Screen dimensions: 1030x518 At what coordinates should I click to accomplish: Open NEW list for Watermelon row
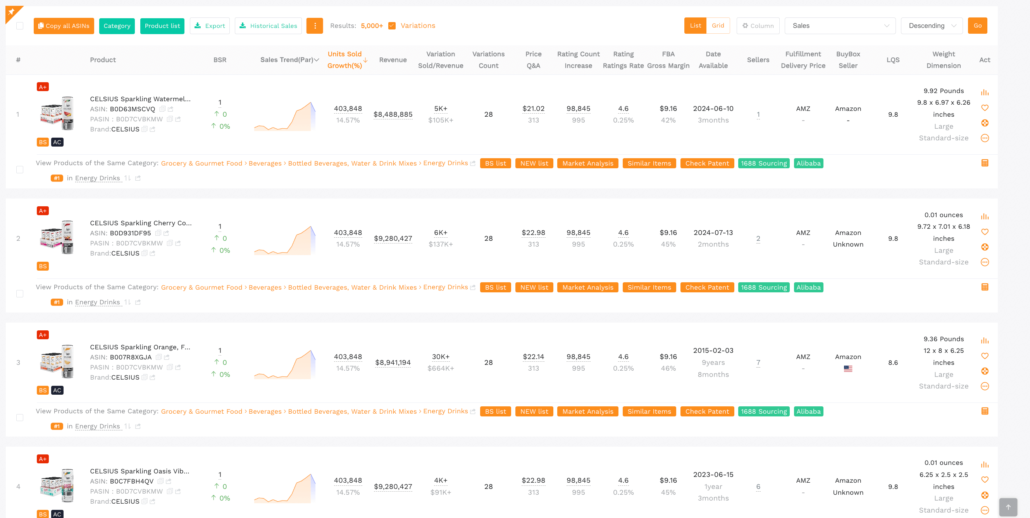point(534,163)
